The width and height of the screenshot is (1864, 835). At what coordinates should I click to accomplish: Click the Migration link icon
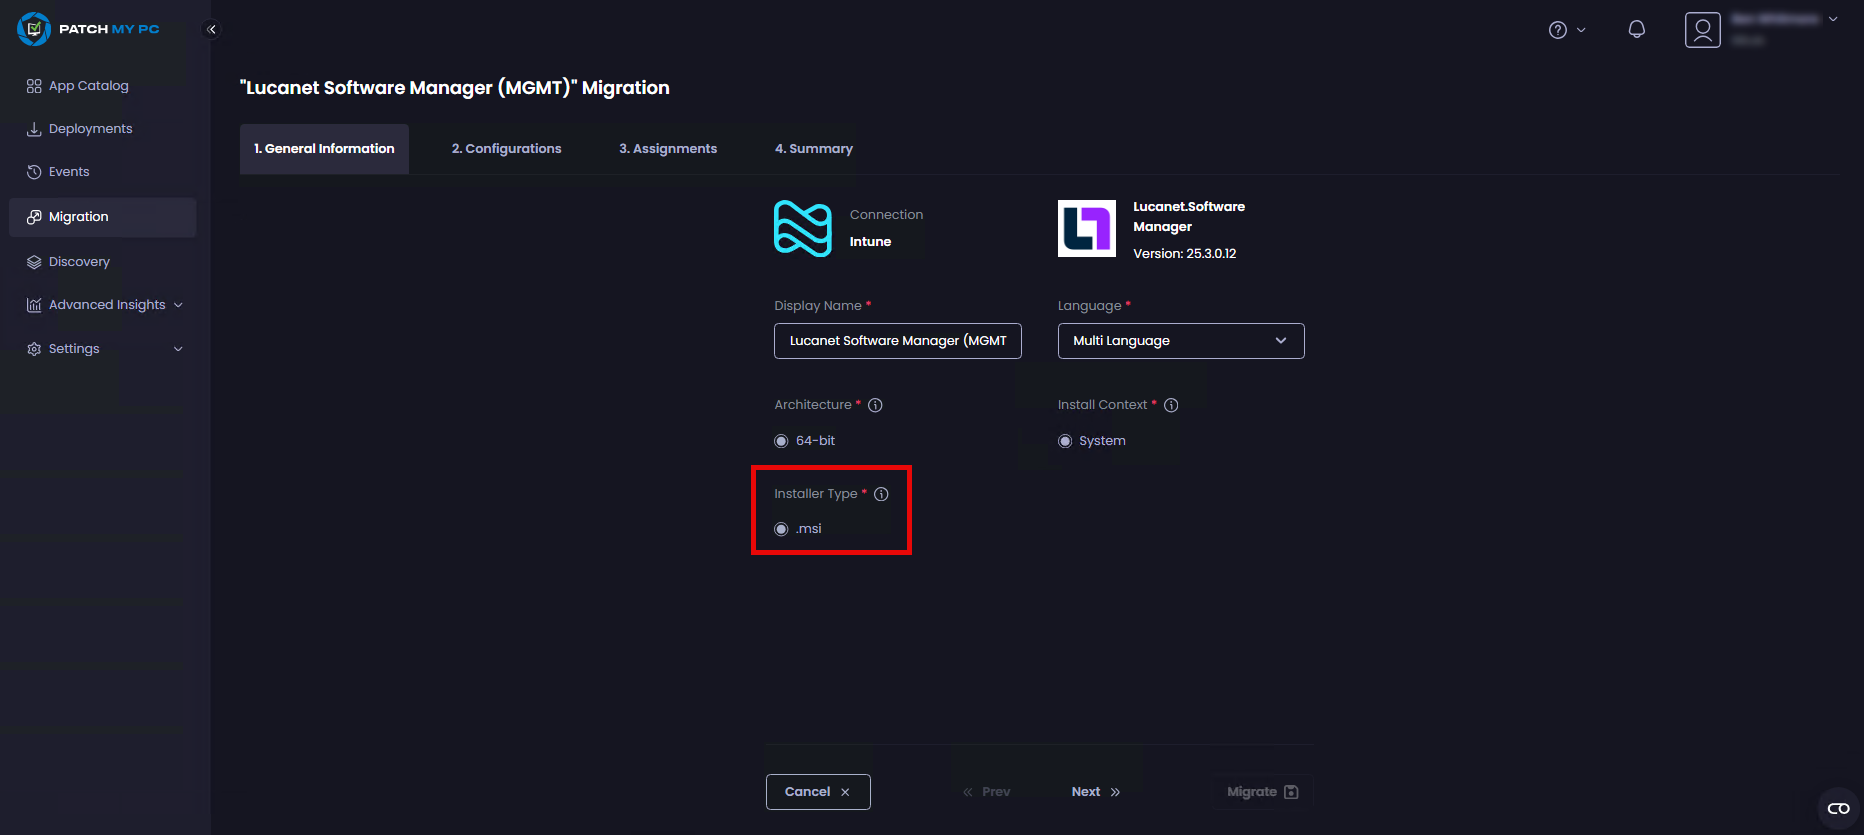point(34,217)
